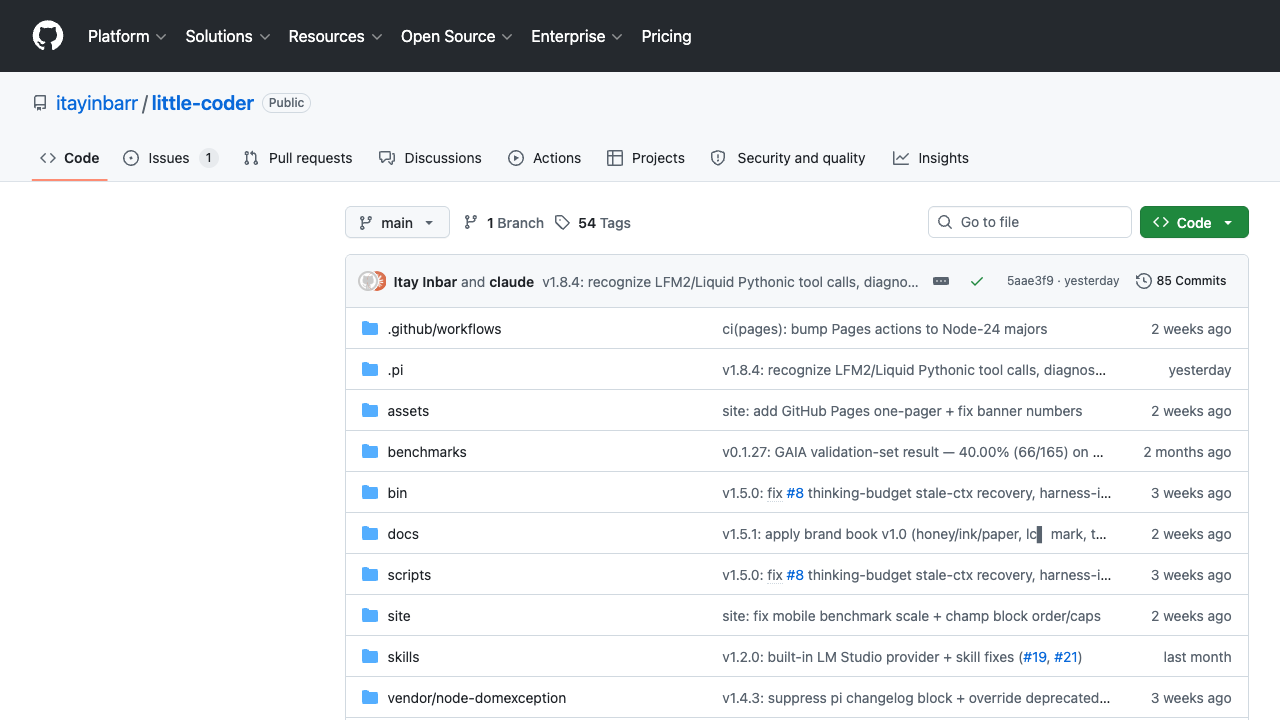The height and width of the screenshot is (720, 1280).
Task: Click the Public visibility badge
Action: [286, 103]
